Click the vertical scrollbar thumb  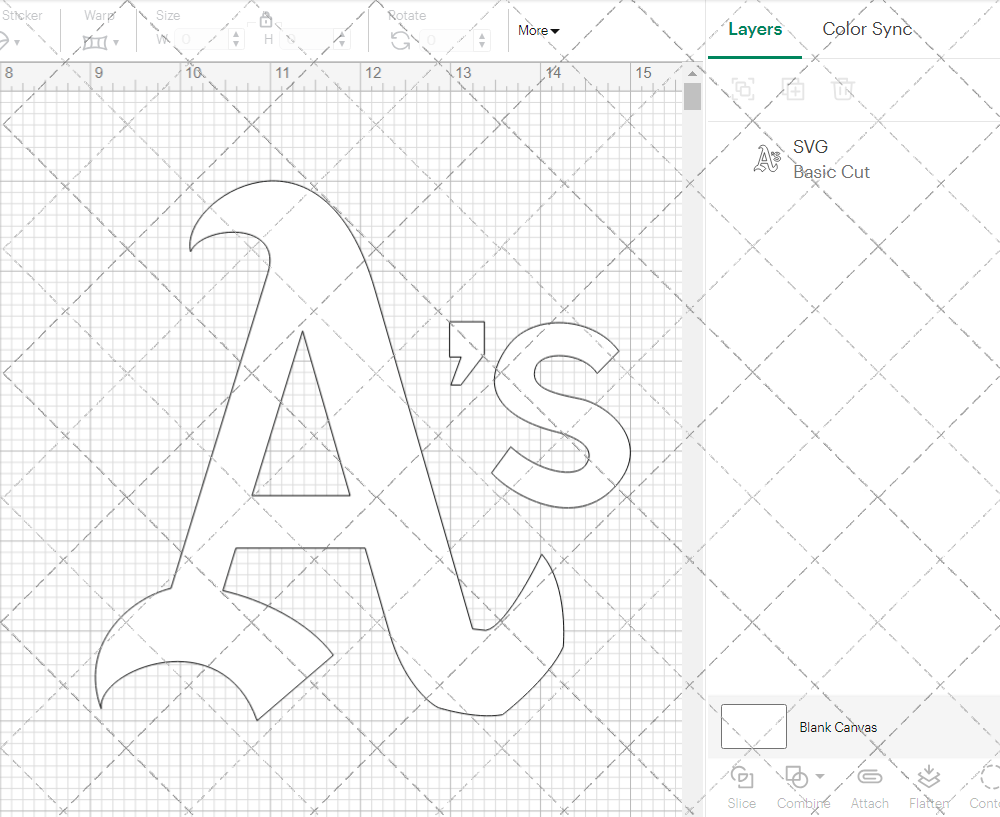pyautogui.click(x=692, y=96)
